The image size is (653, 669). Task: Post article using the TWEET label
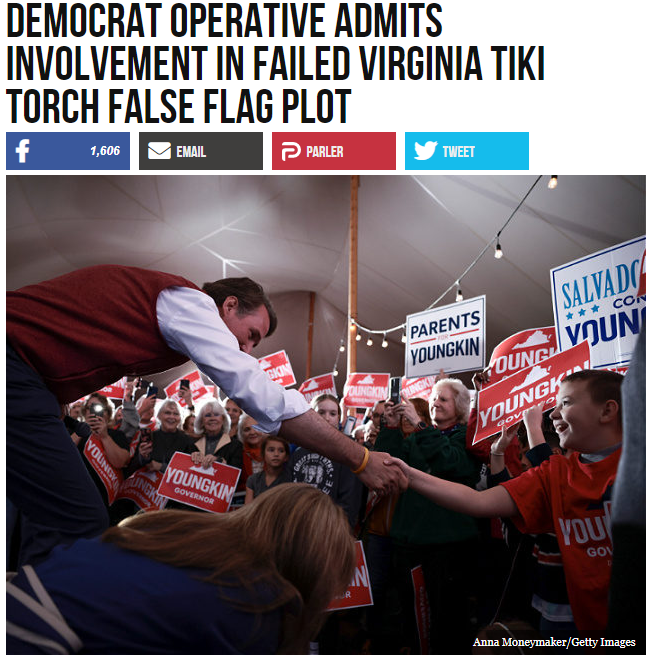pos(458,151)
